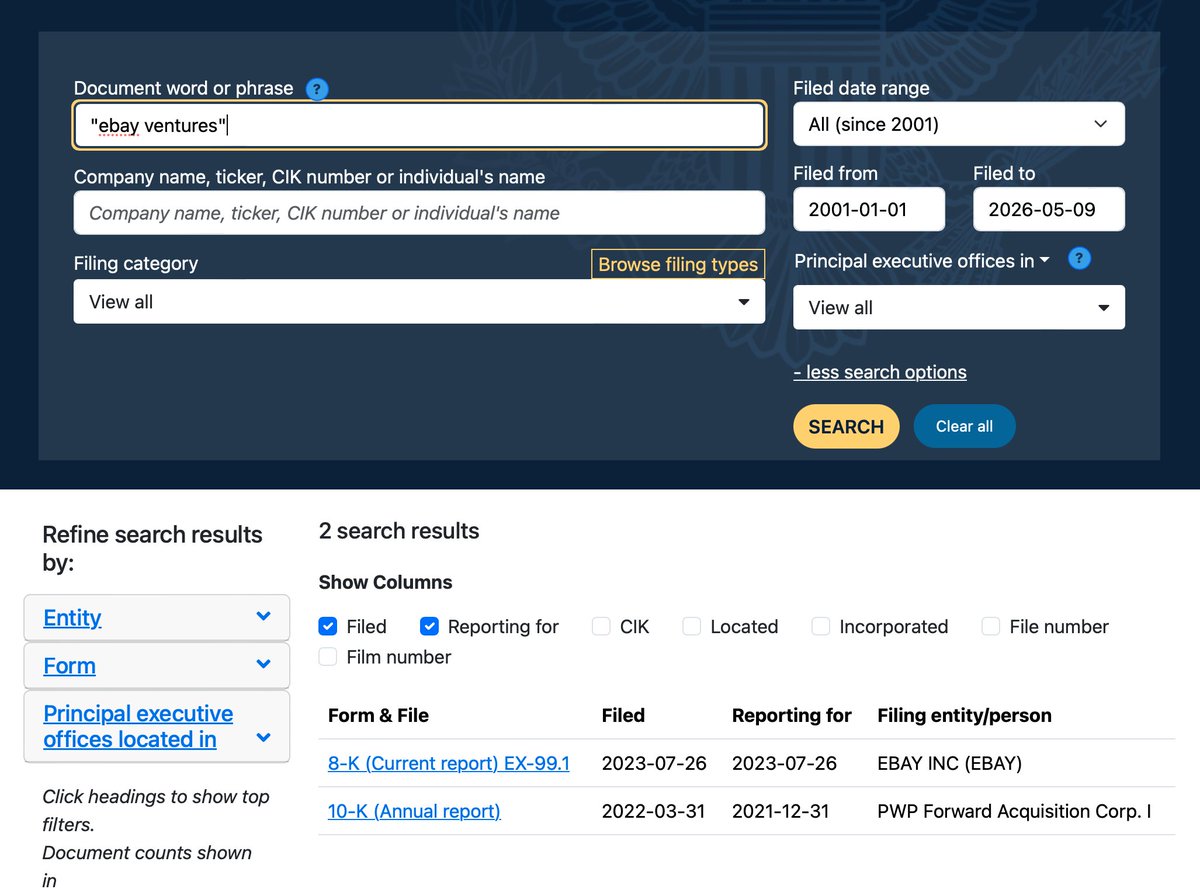Click the Document word or phrase field

[419, 125]
